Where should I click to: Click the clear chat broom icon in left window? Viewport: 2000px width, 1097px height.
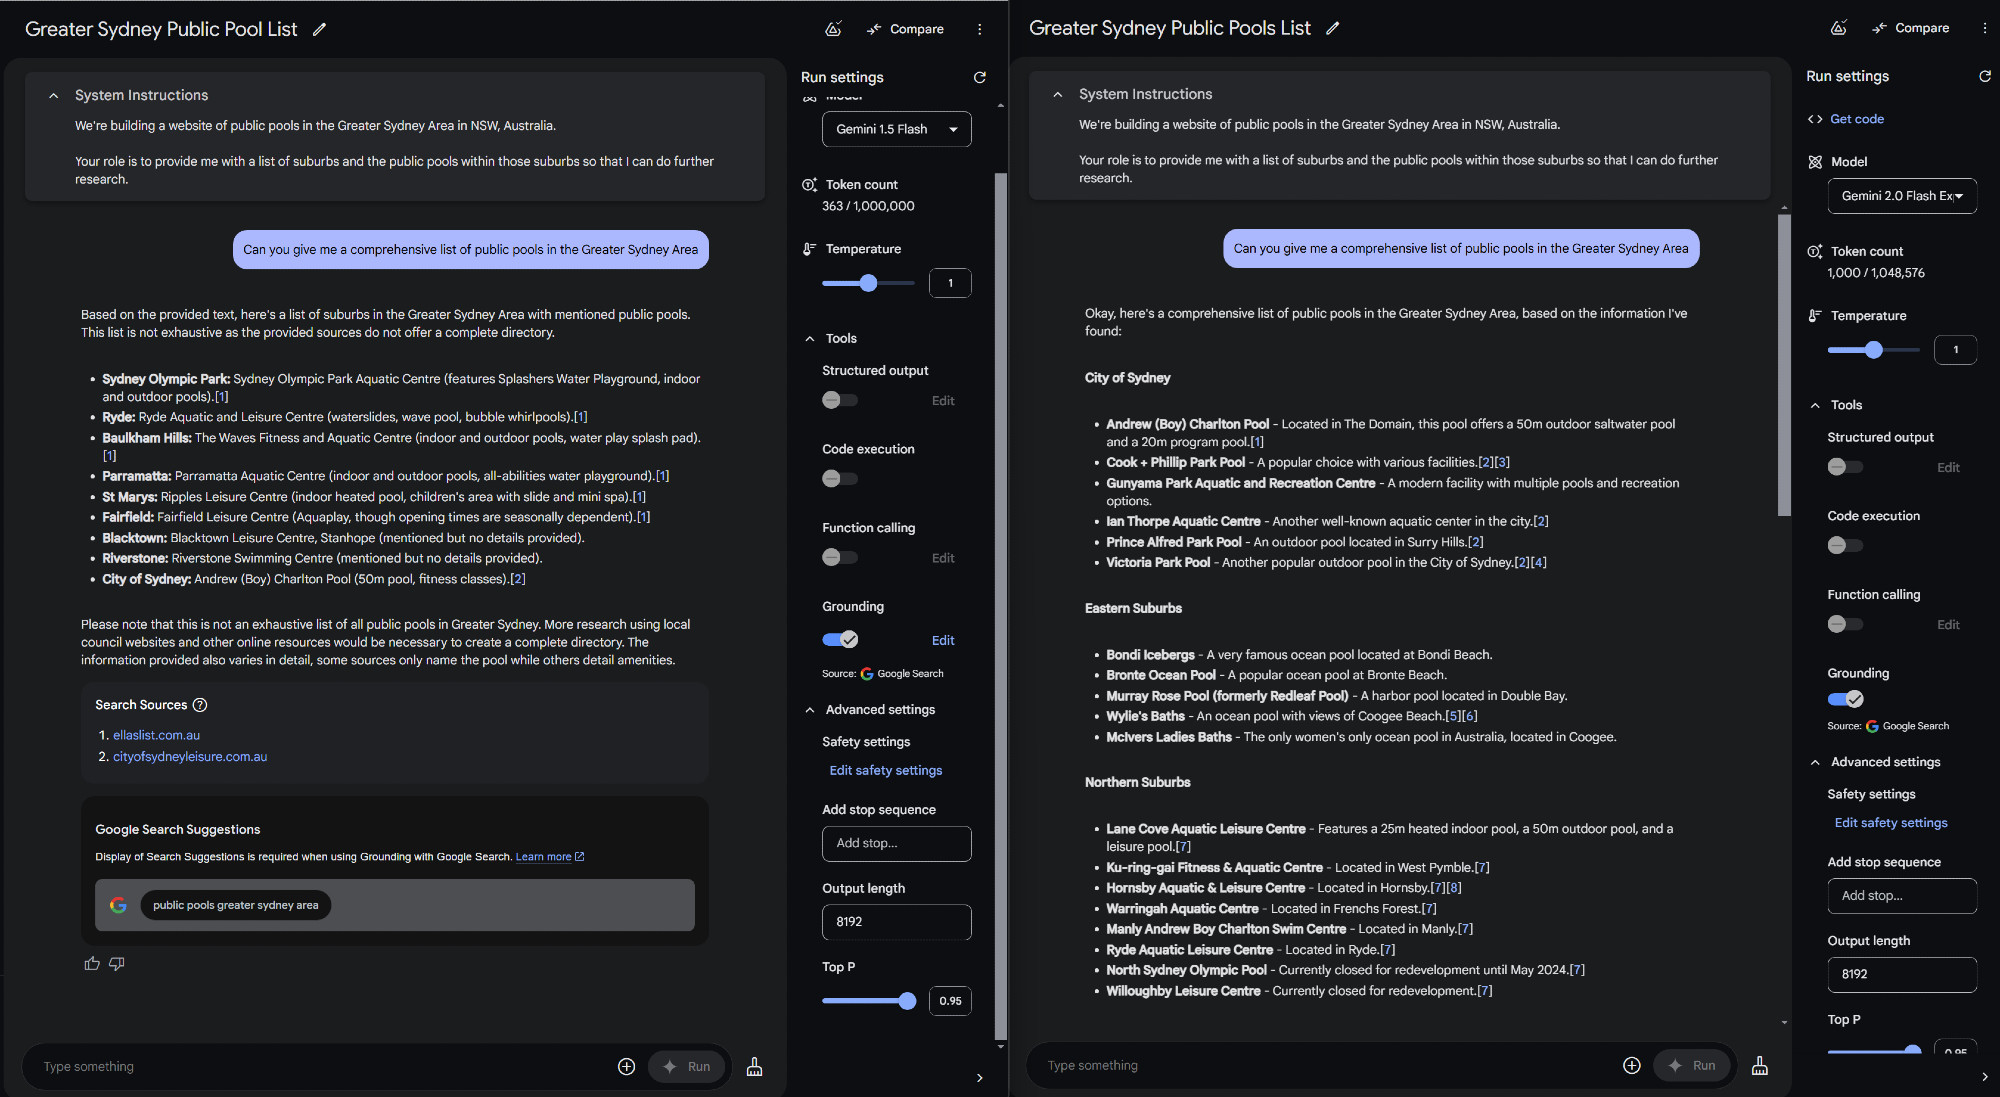pos(755,1067)
